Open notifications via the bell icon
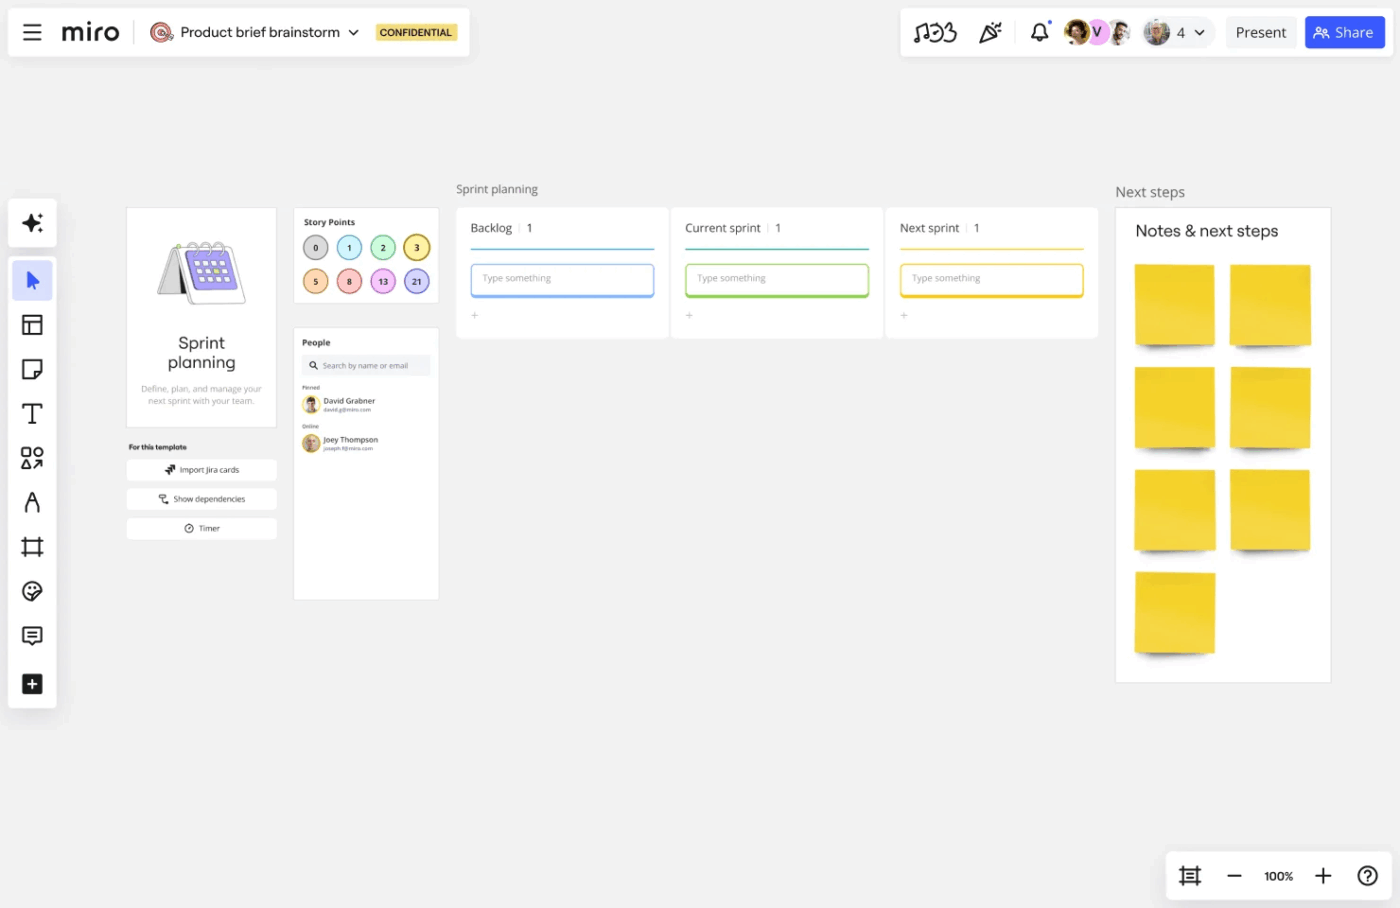1400x908 pixels. (1039, 32)
